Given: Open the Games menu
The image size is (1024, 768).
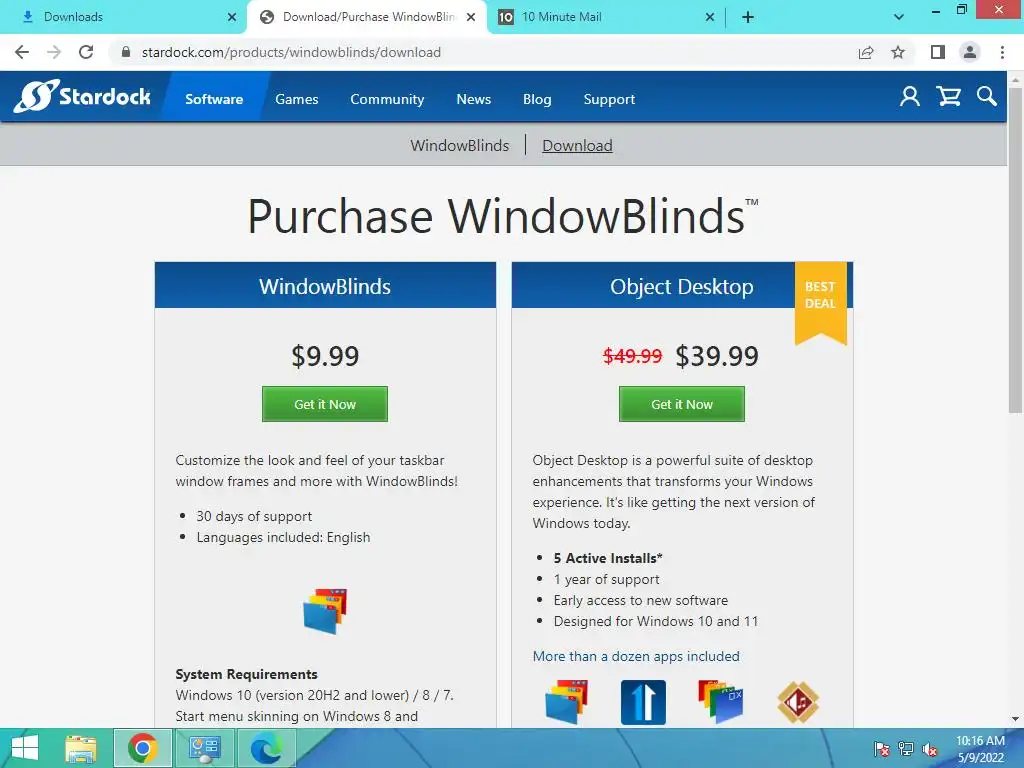Looking at the screenshot, I should [296, 99].
